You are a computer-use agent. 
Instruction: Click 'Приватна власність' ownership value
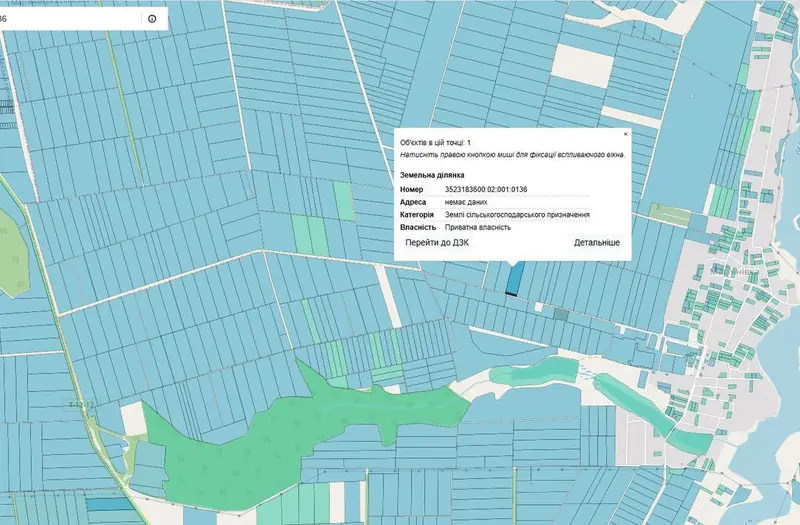pos(478,228)
